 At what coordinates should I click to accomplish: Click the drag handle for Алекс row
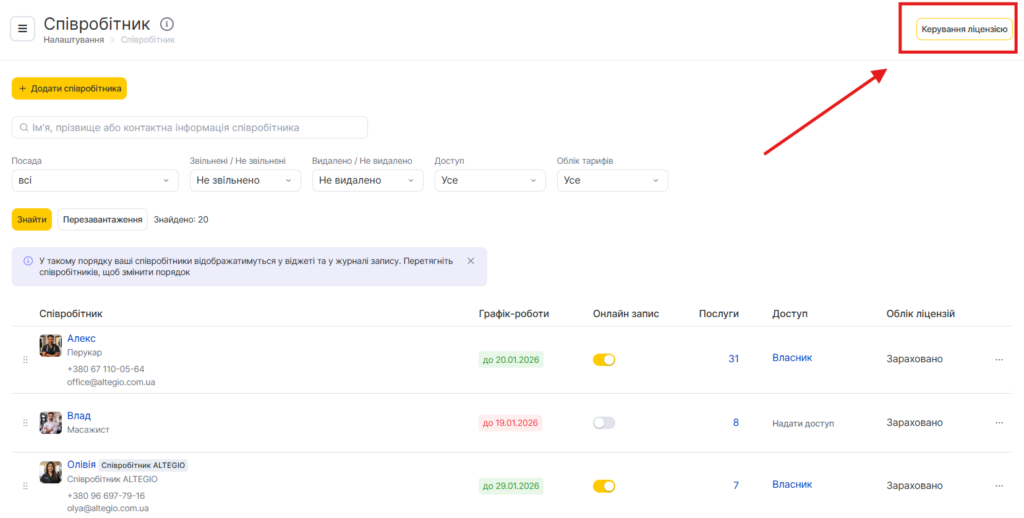pos(25,359)
